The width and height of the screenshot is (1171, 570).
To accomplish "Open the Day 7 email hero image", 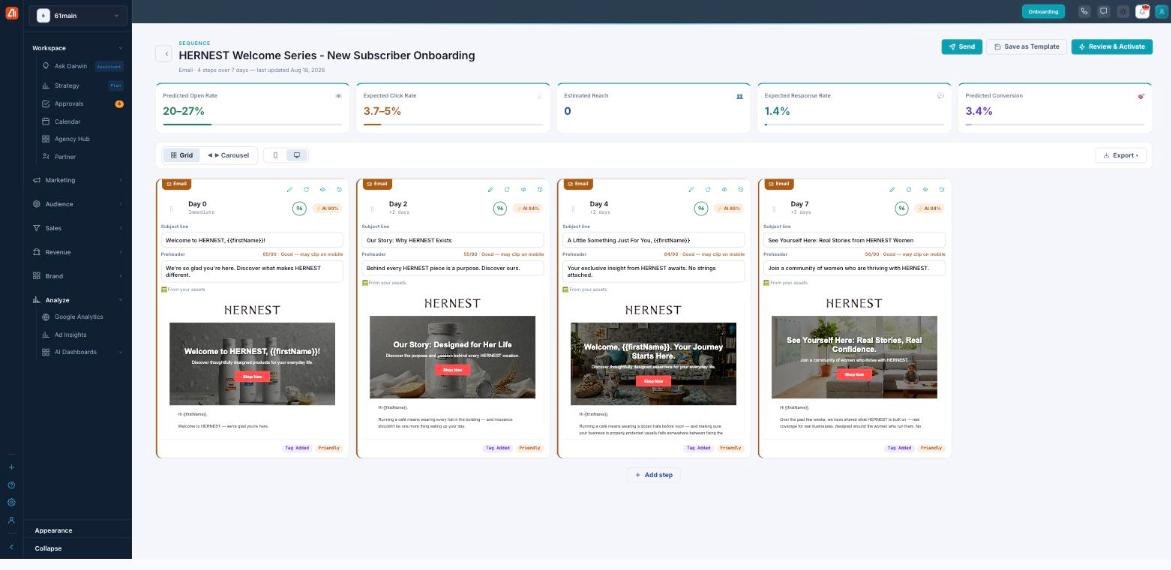I will 854,357.
